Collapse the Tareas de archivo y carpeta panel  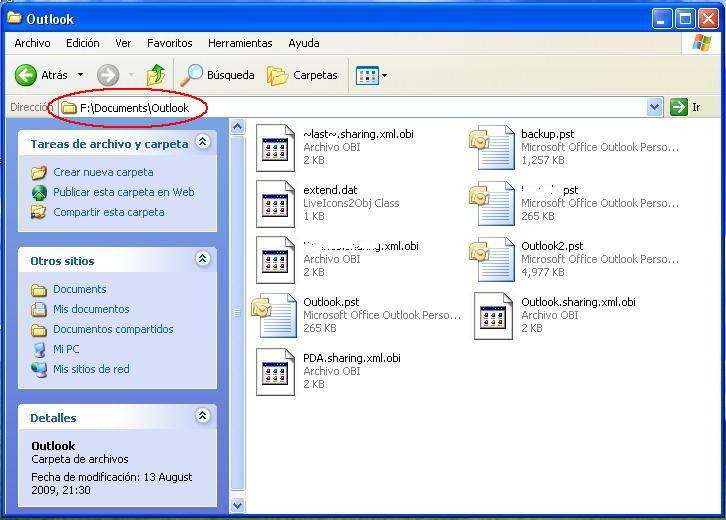[202, 142]
